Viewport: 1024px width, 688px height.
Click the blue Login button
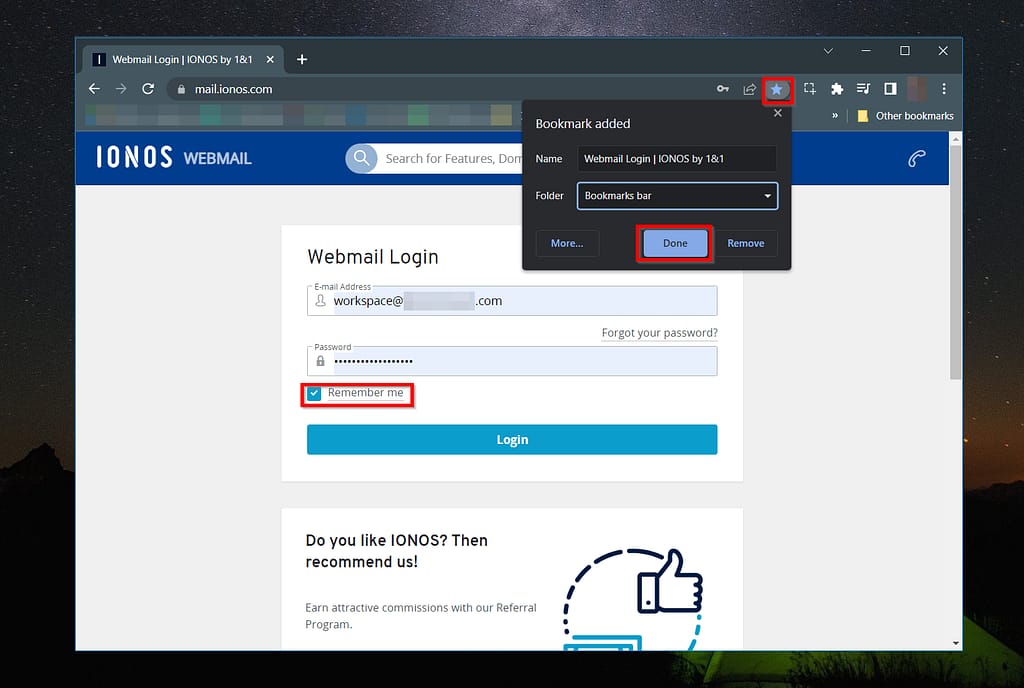pos(512,439)
